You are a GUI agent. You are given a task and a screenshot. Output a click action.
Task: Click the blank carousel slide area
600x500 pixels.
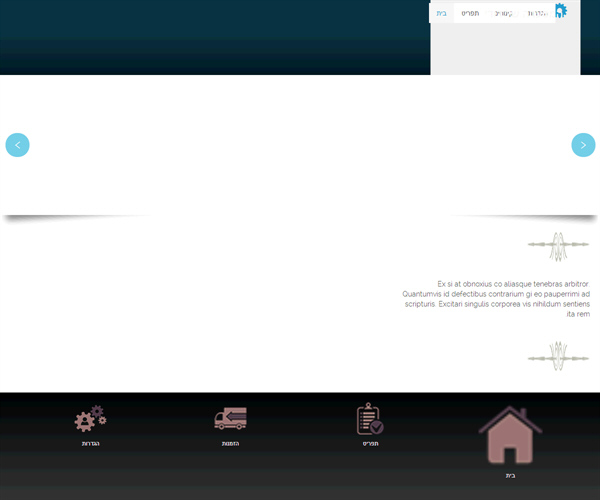coord(300,145)
